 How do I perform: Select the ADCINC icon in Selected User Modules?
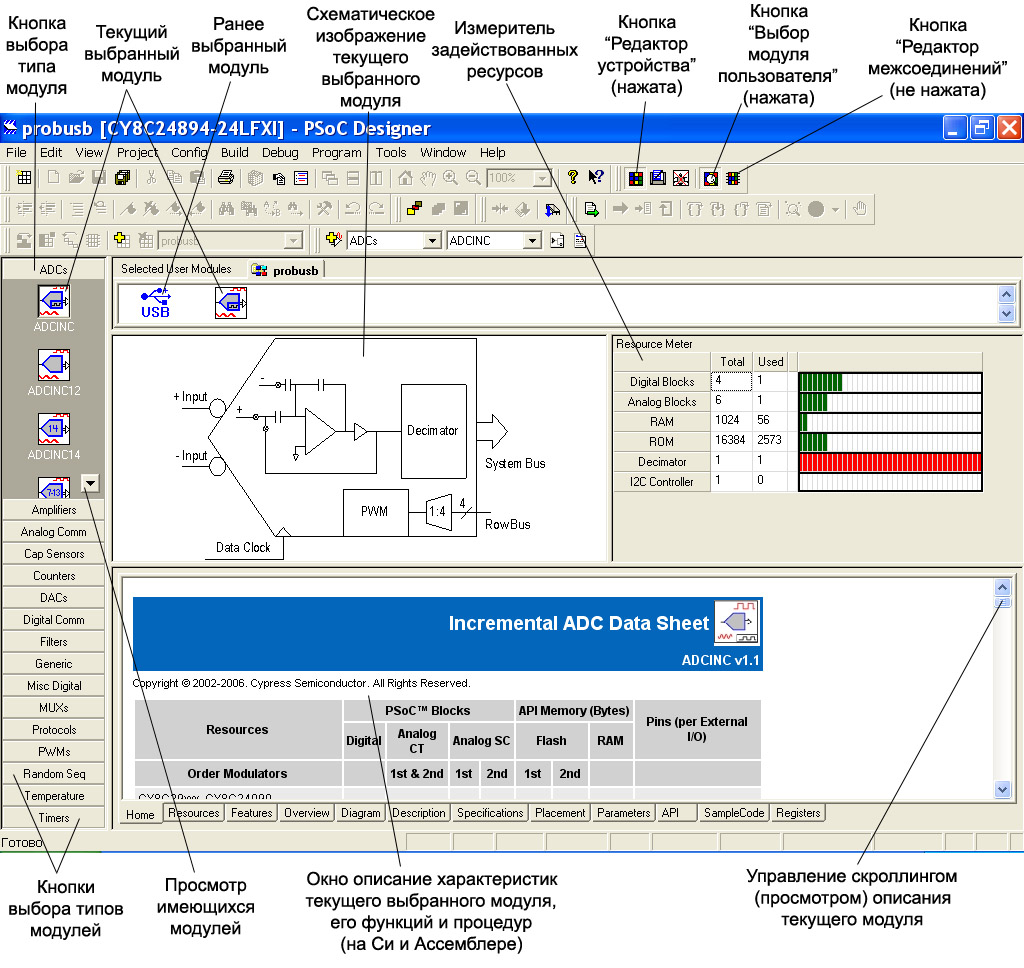click(x=231, y=303)
